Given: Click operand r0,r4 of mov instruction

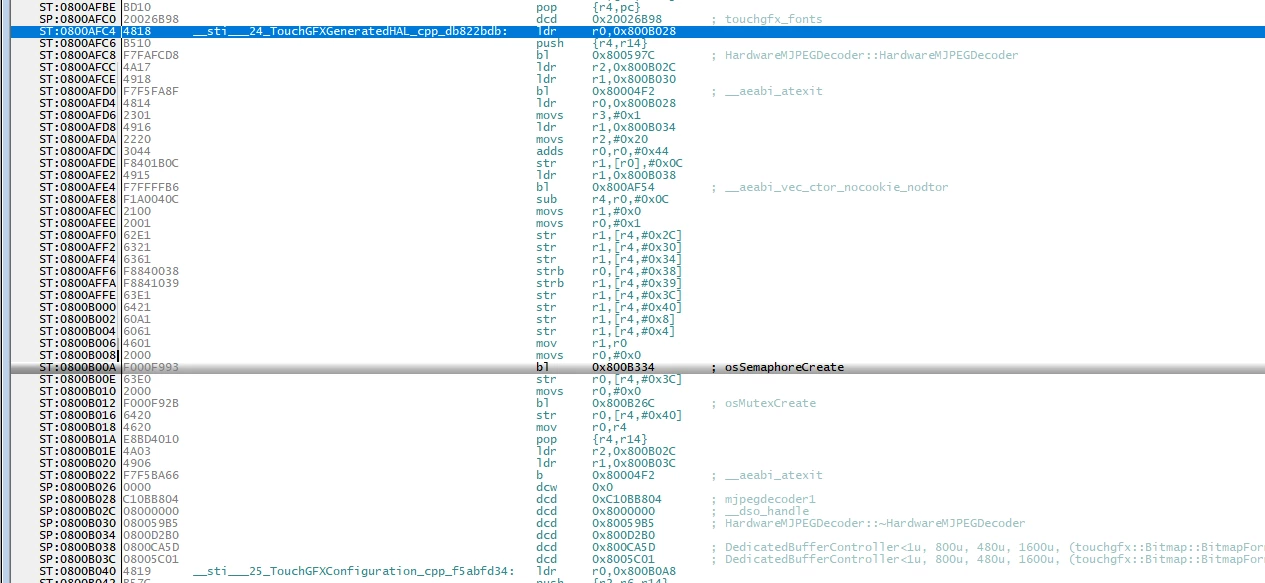Looking at the screenshot, I should pos(610,427).
